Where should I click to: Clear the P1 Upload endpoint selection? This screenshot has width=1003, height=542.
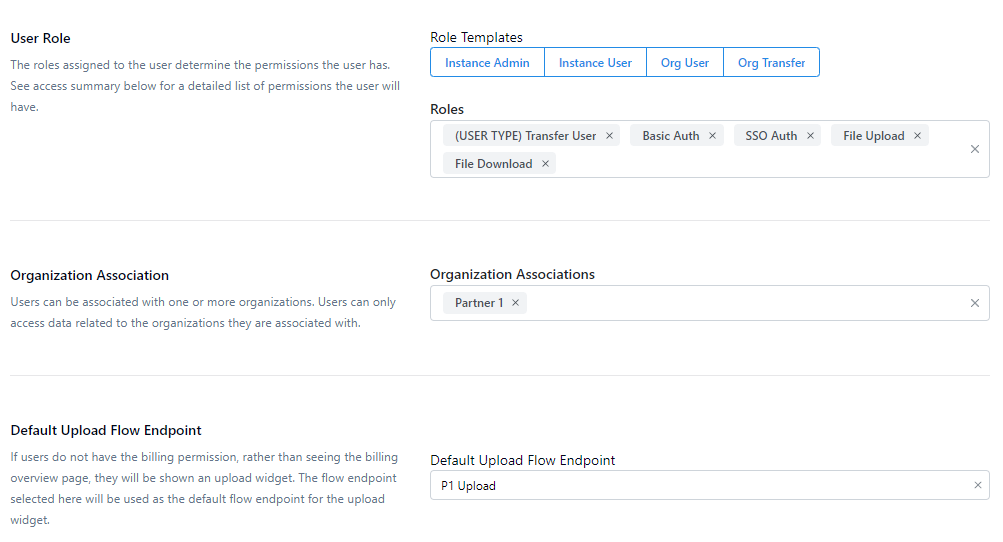pyautogui.click(x=978, y=486)
